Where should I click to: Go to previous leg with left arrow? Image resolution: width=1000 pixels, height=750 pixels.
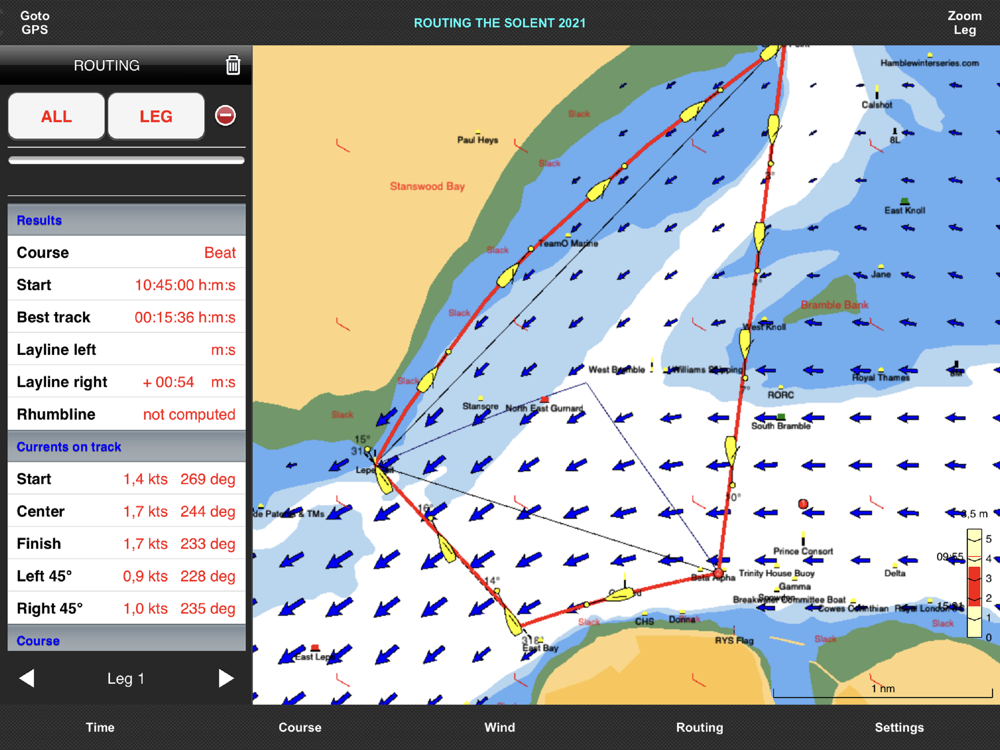tap(27, 678)
